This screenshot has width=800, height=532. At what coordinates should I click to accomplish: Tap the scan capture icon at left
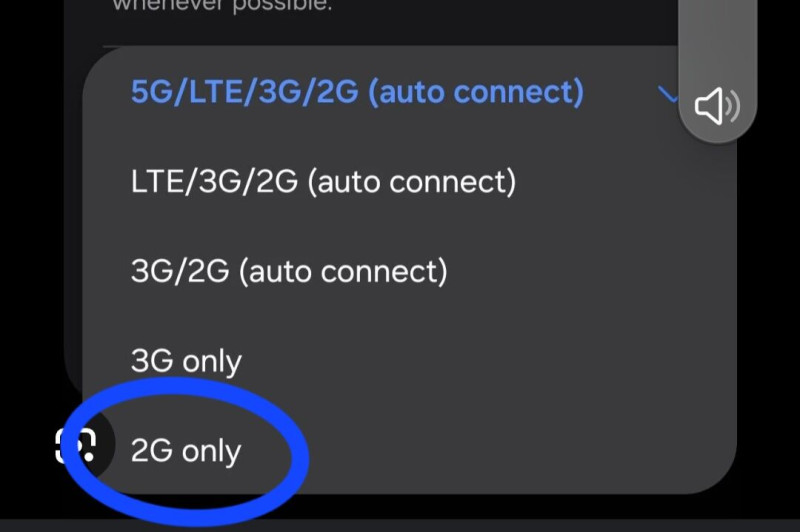pos(76,446)
